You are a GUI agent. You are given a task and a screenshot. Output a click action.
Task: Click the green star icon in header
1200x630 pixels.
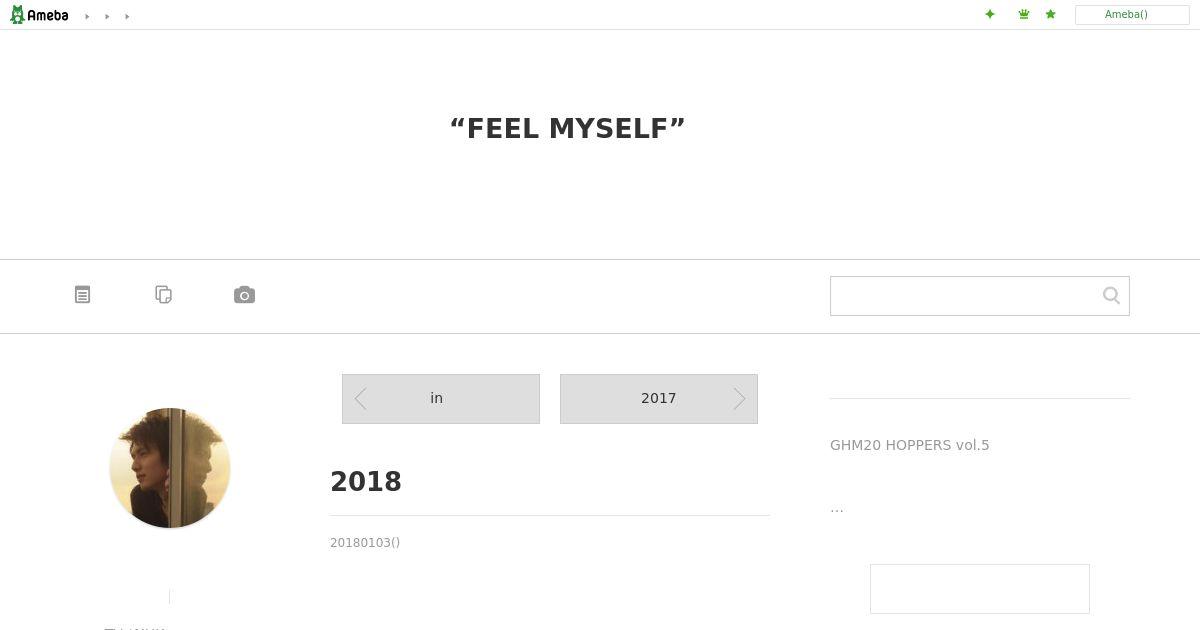click(x=1050, y=14)
